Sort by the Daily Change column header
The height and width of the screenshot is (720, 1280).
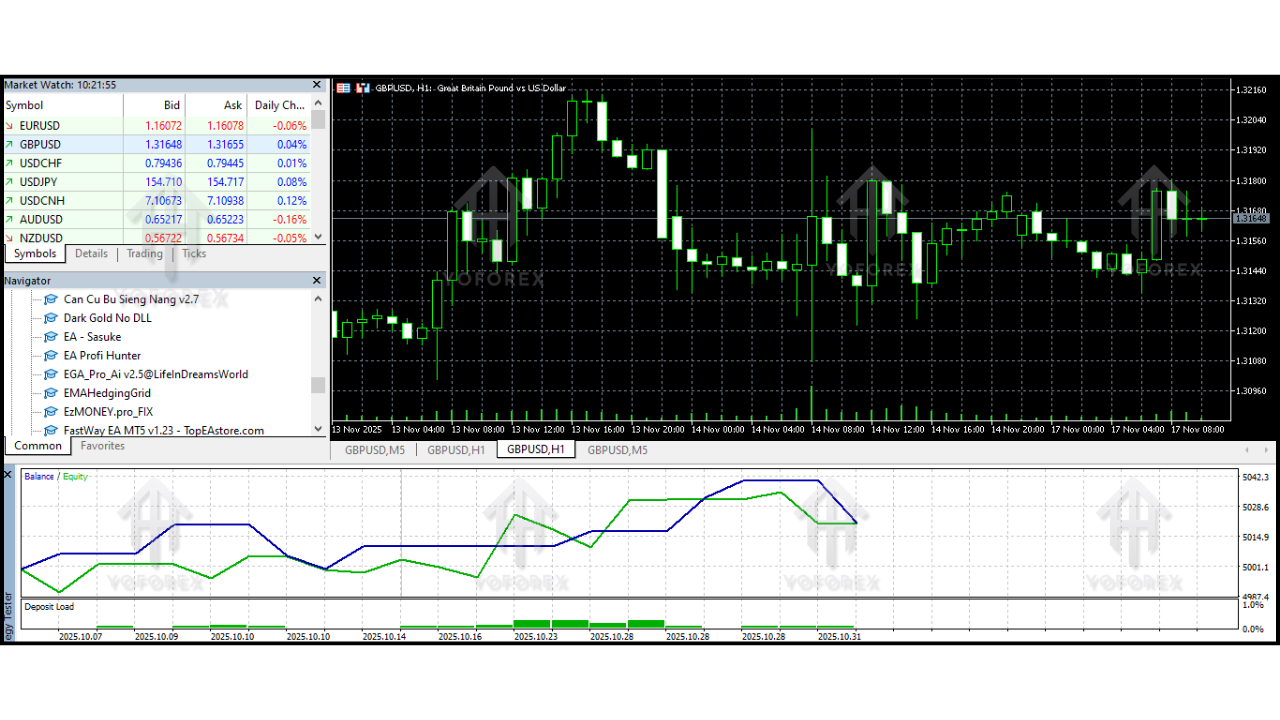pyautogui.click(x=279, y=105)
